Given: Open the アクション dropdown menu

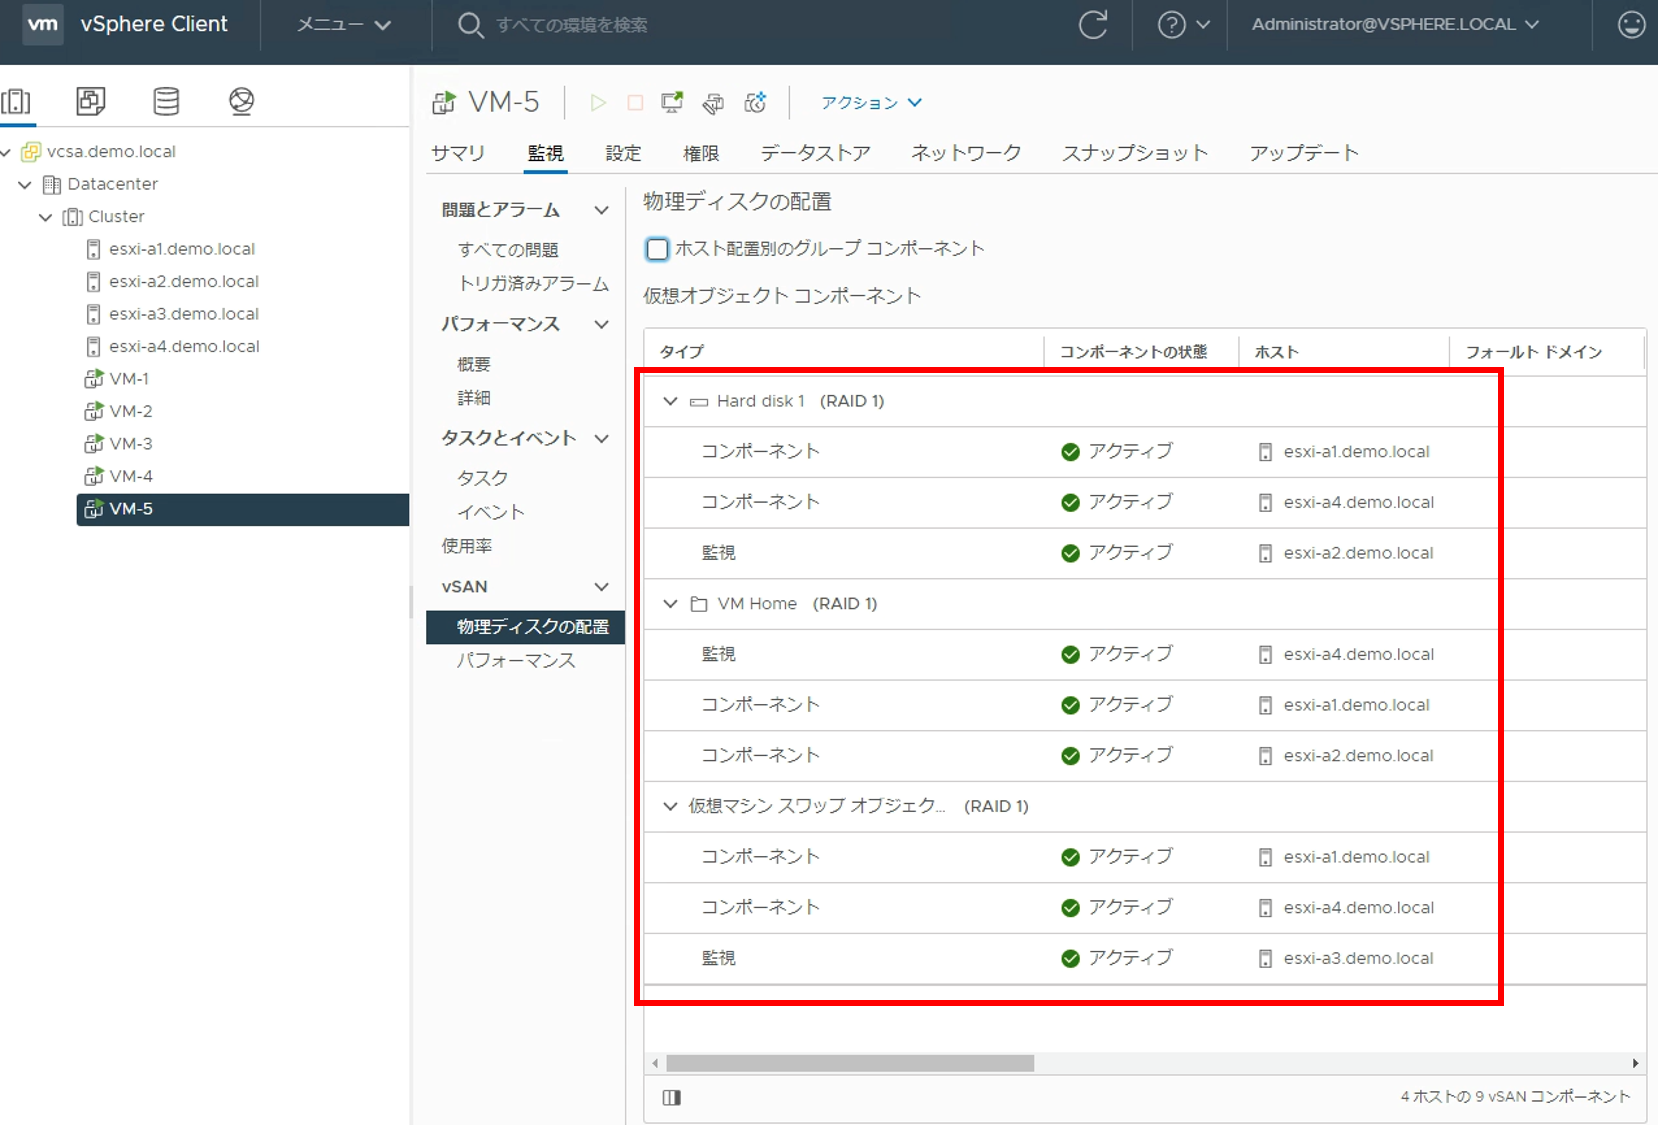Looking at the screenshot, I should point(871,103).
